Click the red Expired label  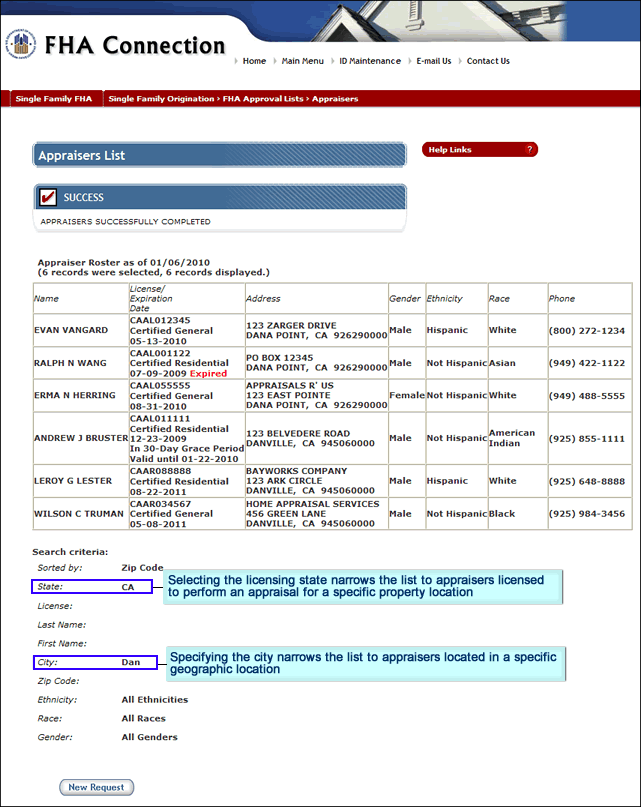(x=209, y=374)
